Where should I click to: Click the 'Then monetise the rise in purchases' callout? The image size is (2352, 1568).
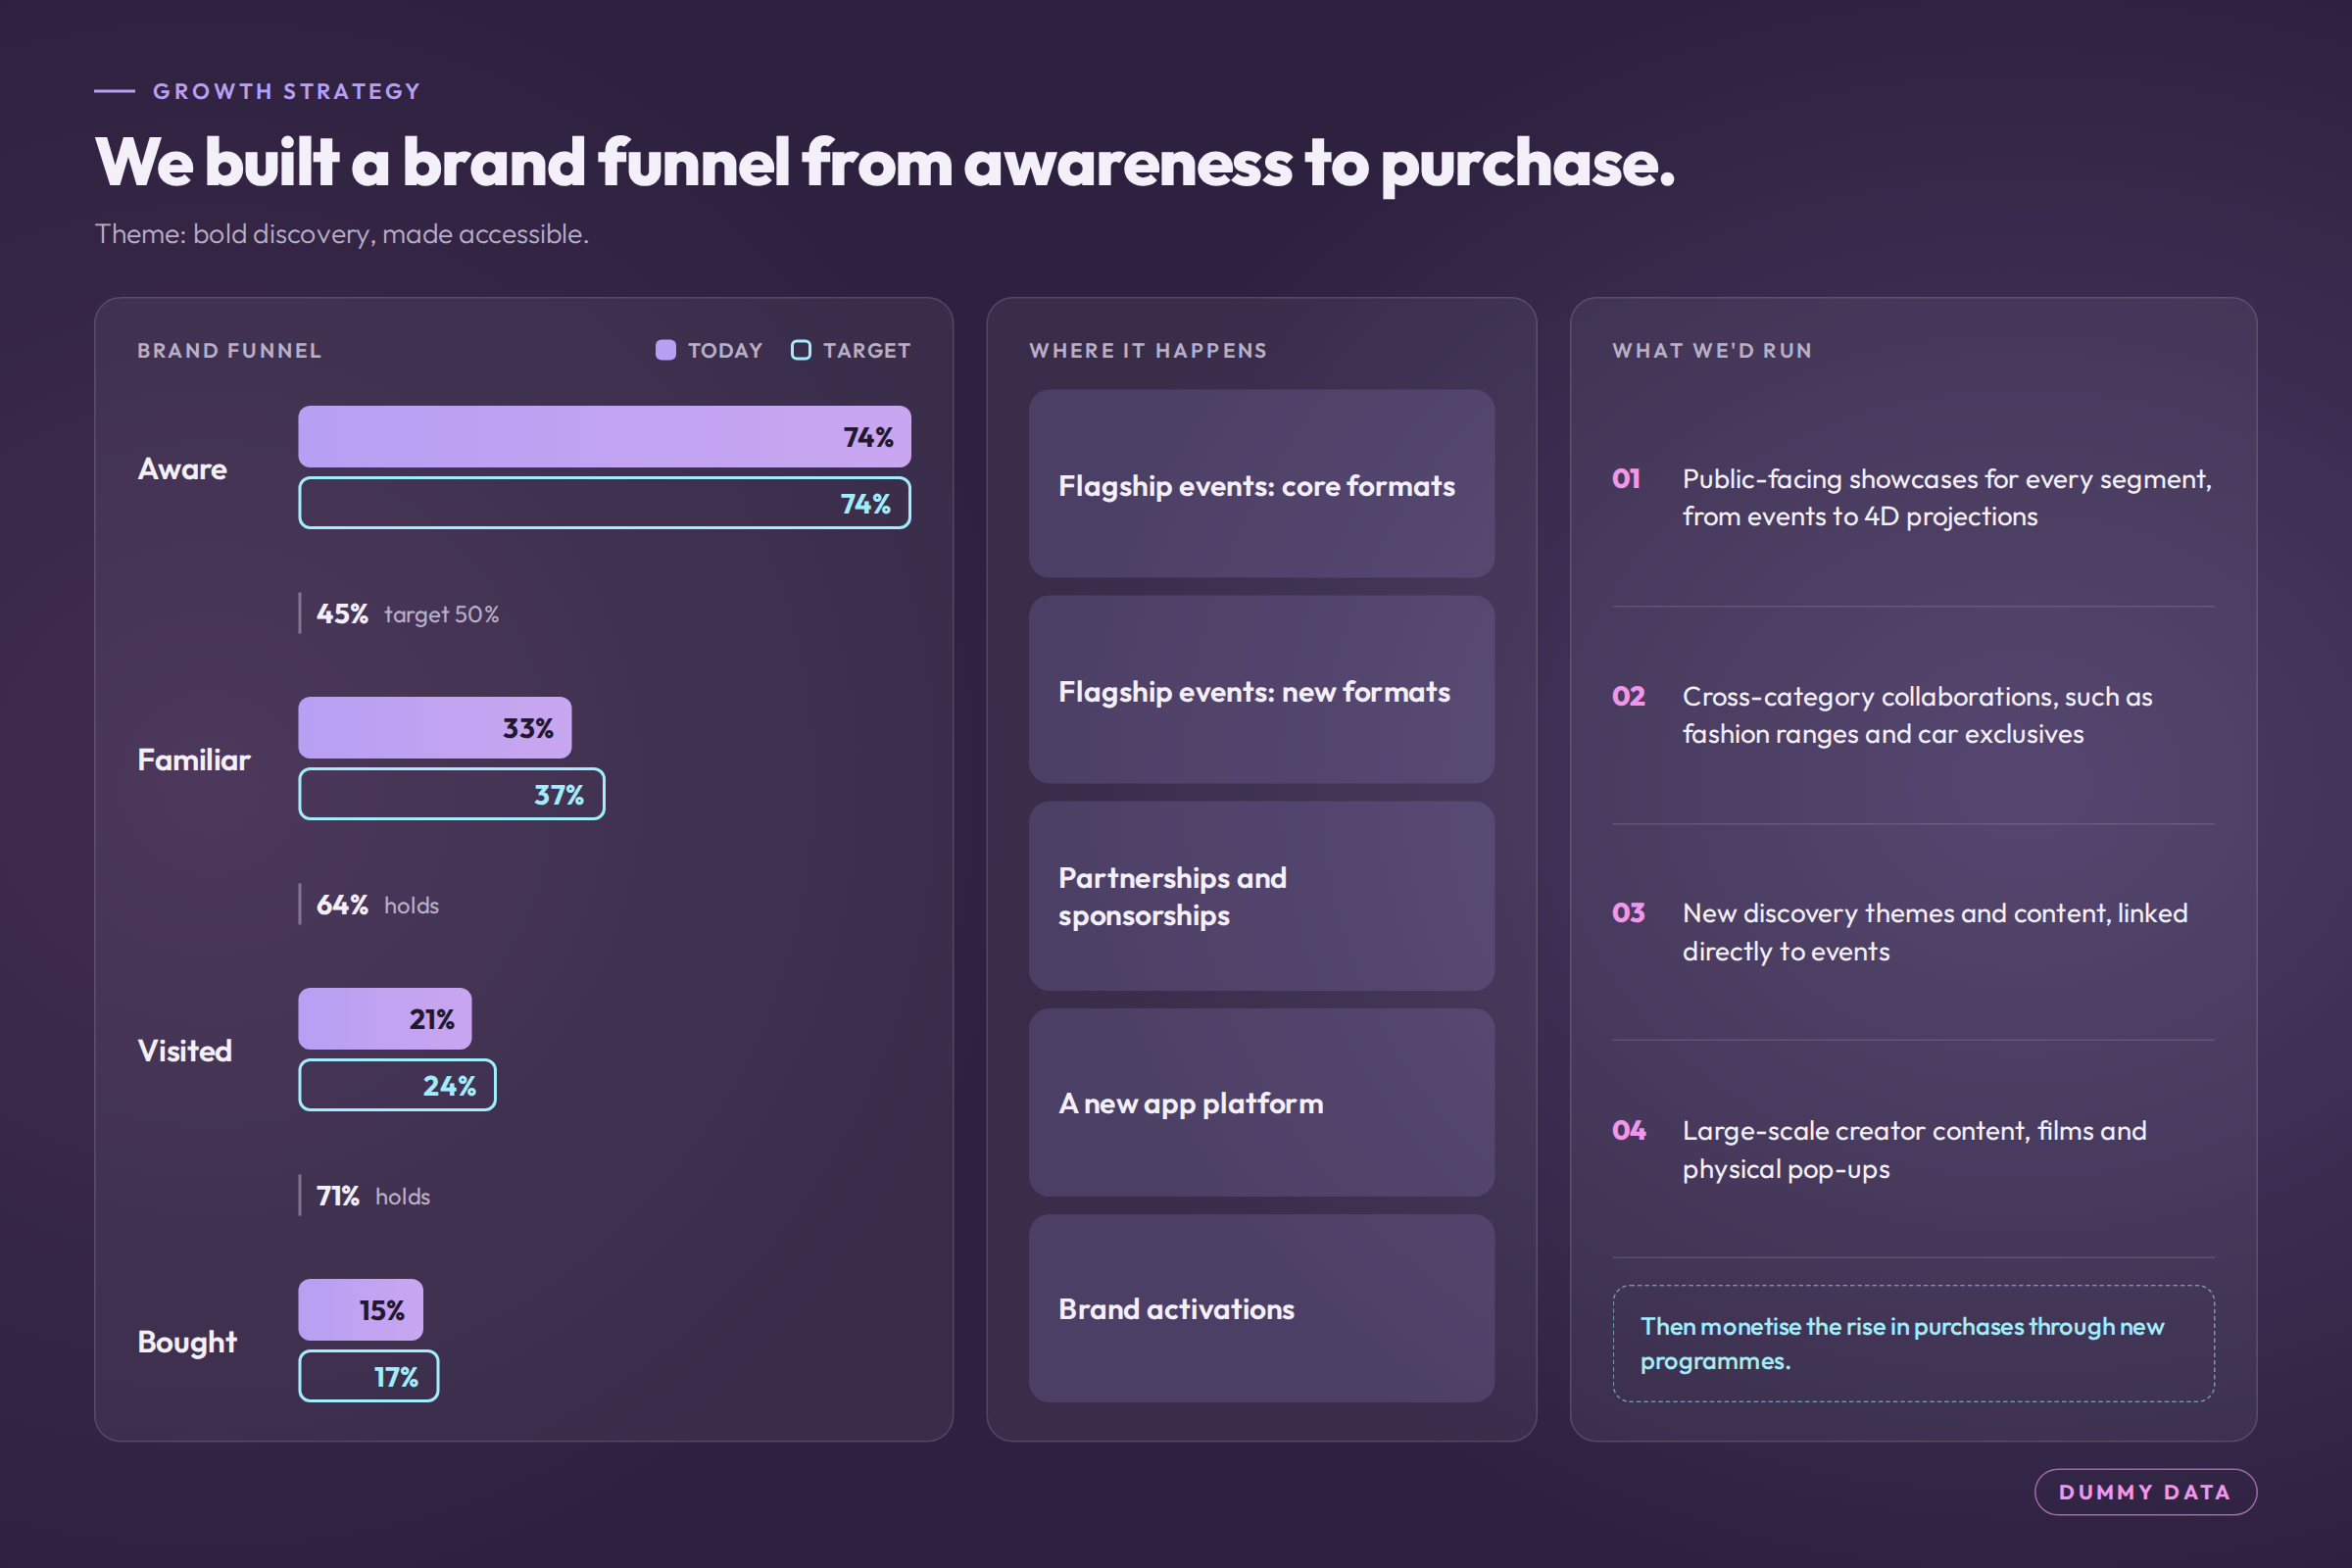(x=1913, y=1343)
